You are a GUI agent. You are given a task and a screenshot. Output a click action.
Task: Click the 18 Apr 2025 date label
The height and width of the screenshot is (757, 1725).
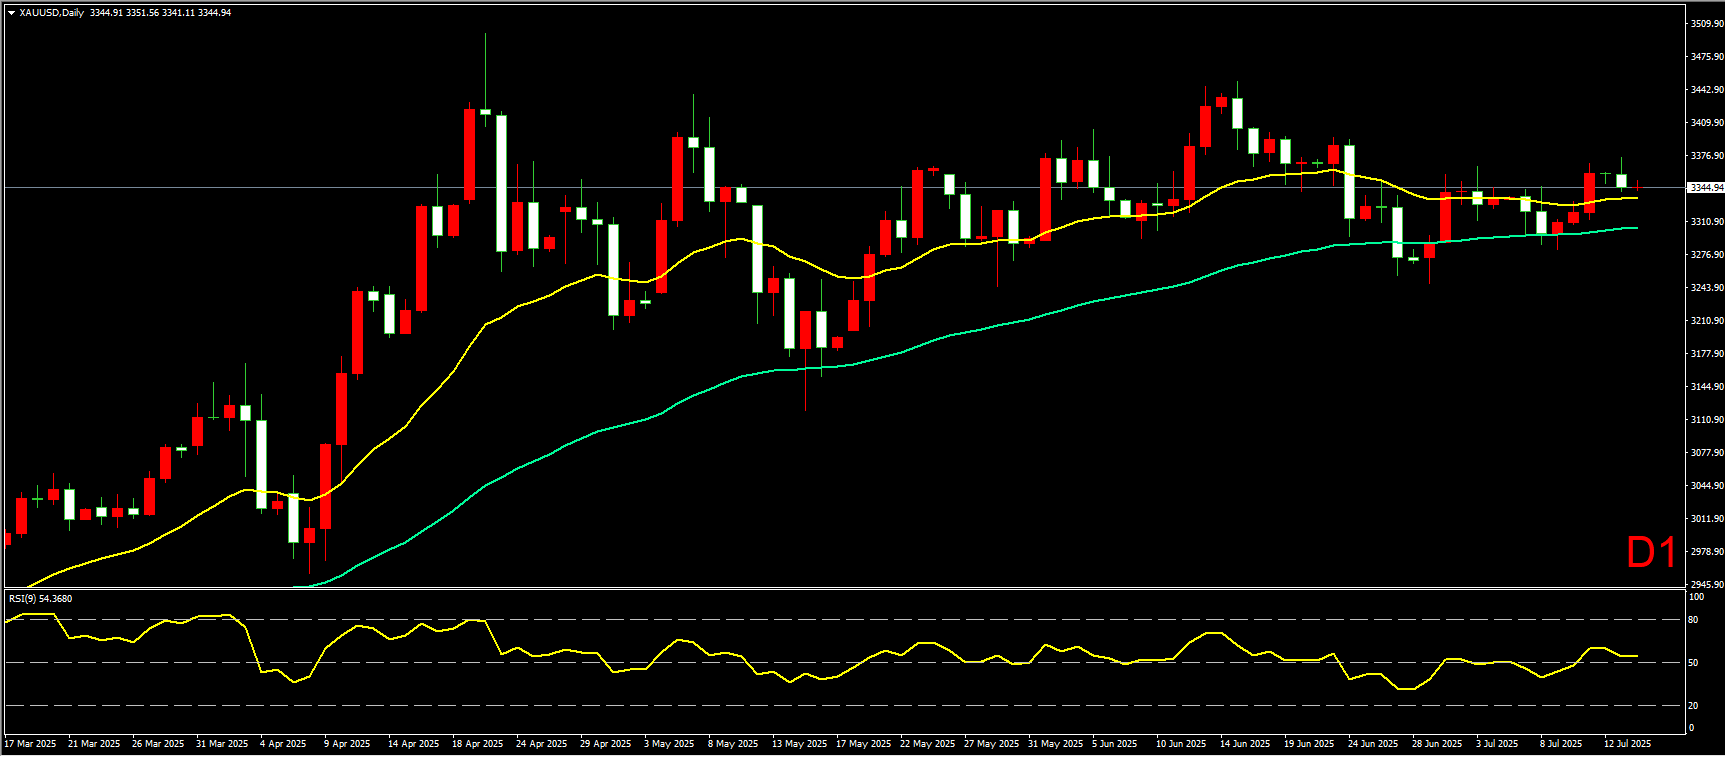477,744
